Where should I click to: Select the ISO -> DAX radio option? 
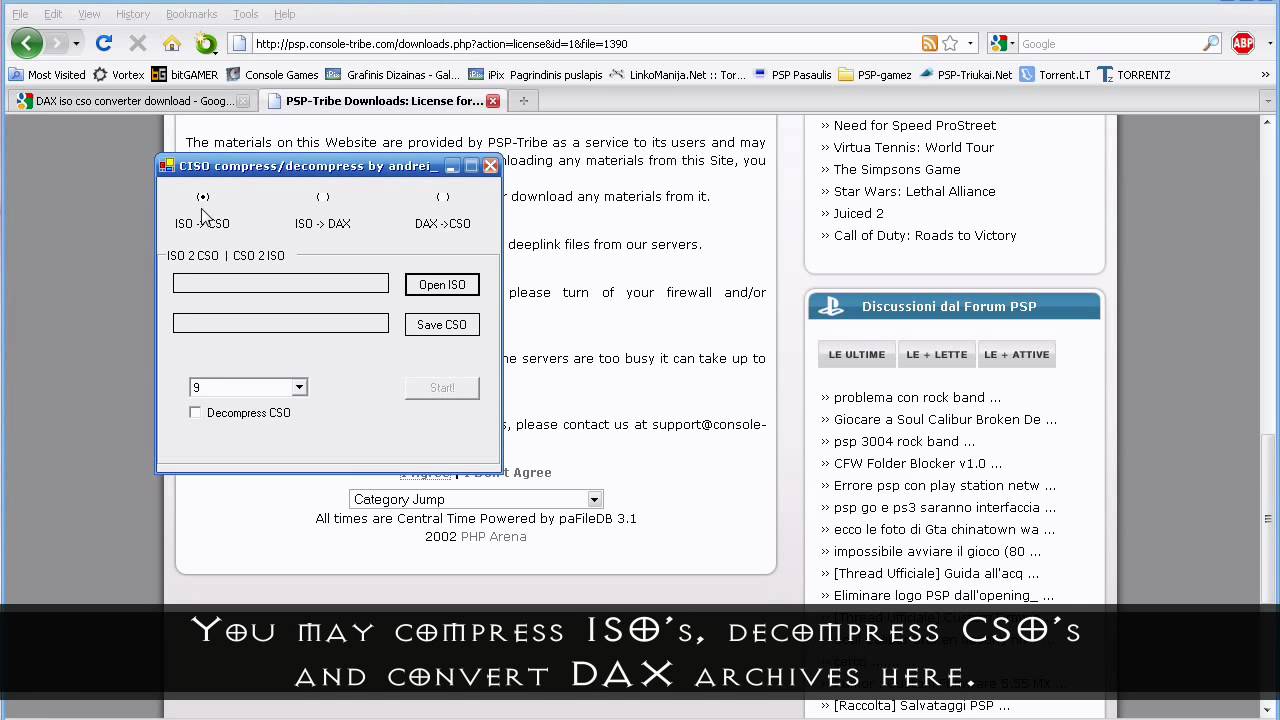tap(322, 197)
